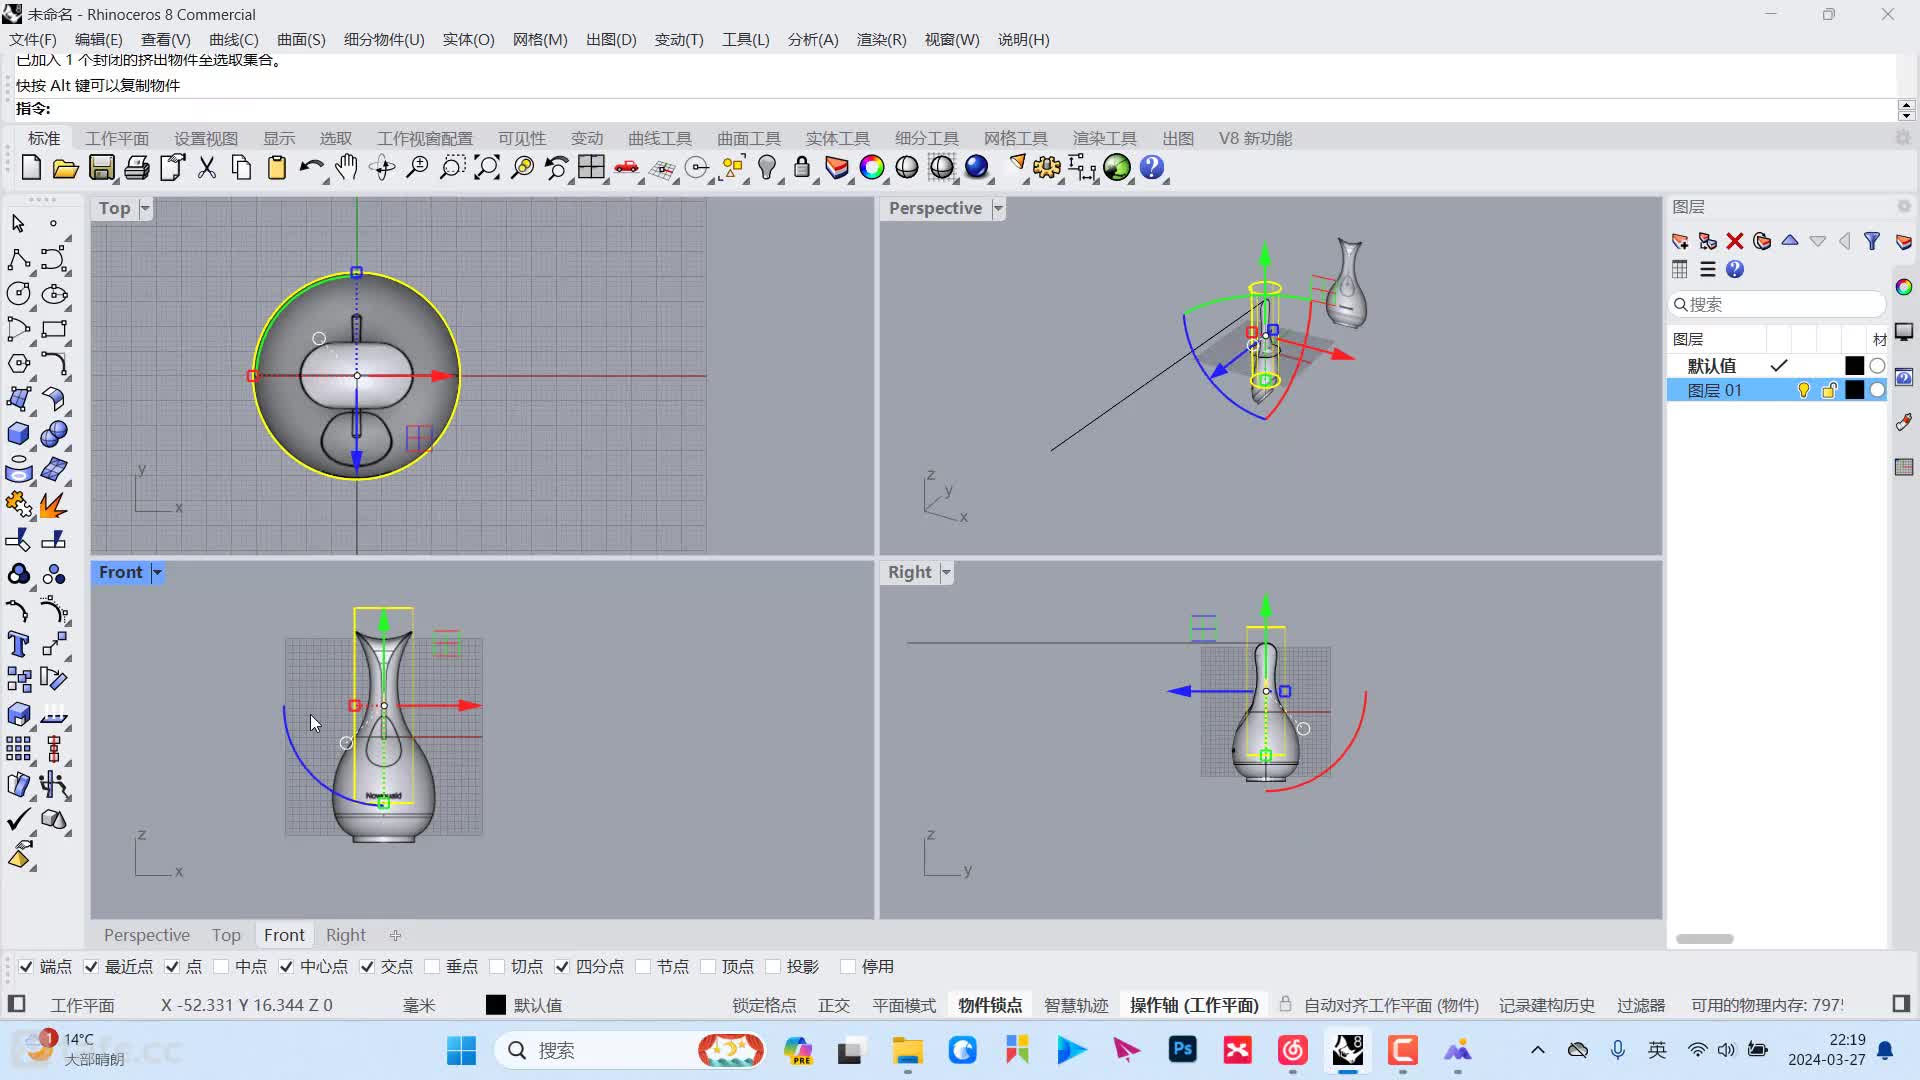Click the layer search input field

click(1777, 304)
